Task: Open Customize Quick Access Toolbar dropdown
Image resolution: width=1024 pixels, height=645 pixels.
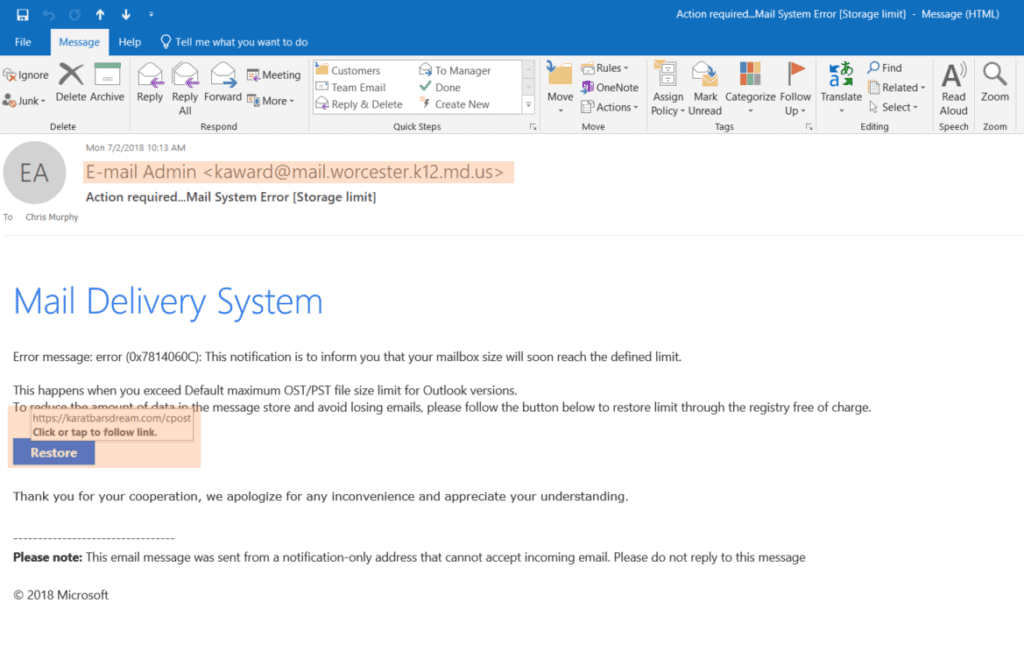Action: coord(151,14)
